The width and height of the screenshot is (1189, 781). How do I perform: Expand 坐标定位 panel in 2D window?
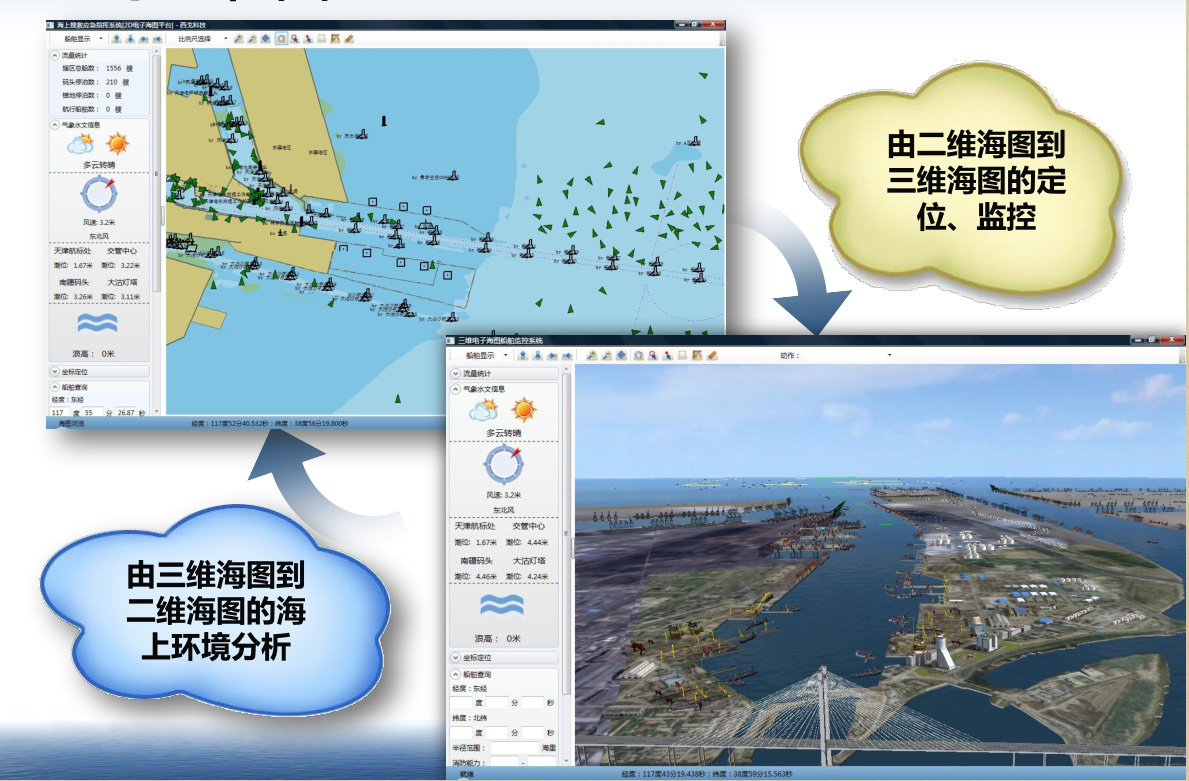[x=55, y=372]
